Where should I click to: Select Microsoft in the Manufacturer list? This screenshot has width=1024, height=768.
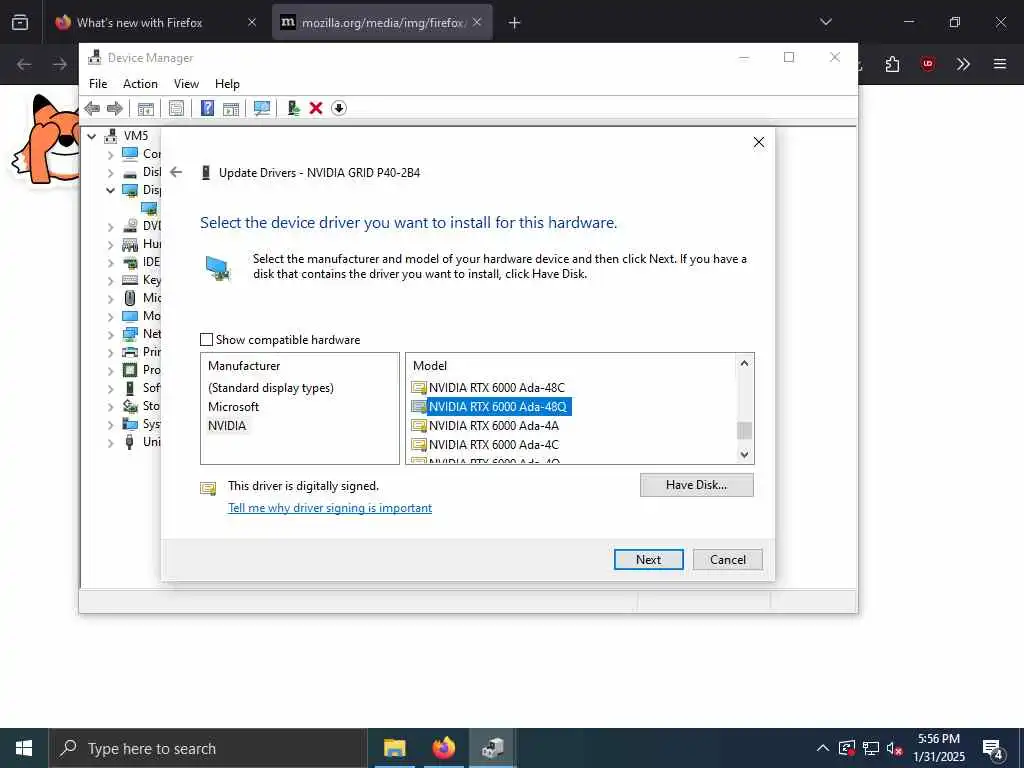point(233,407)
